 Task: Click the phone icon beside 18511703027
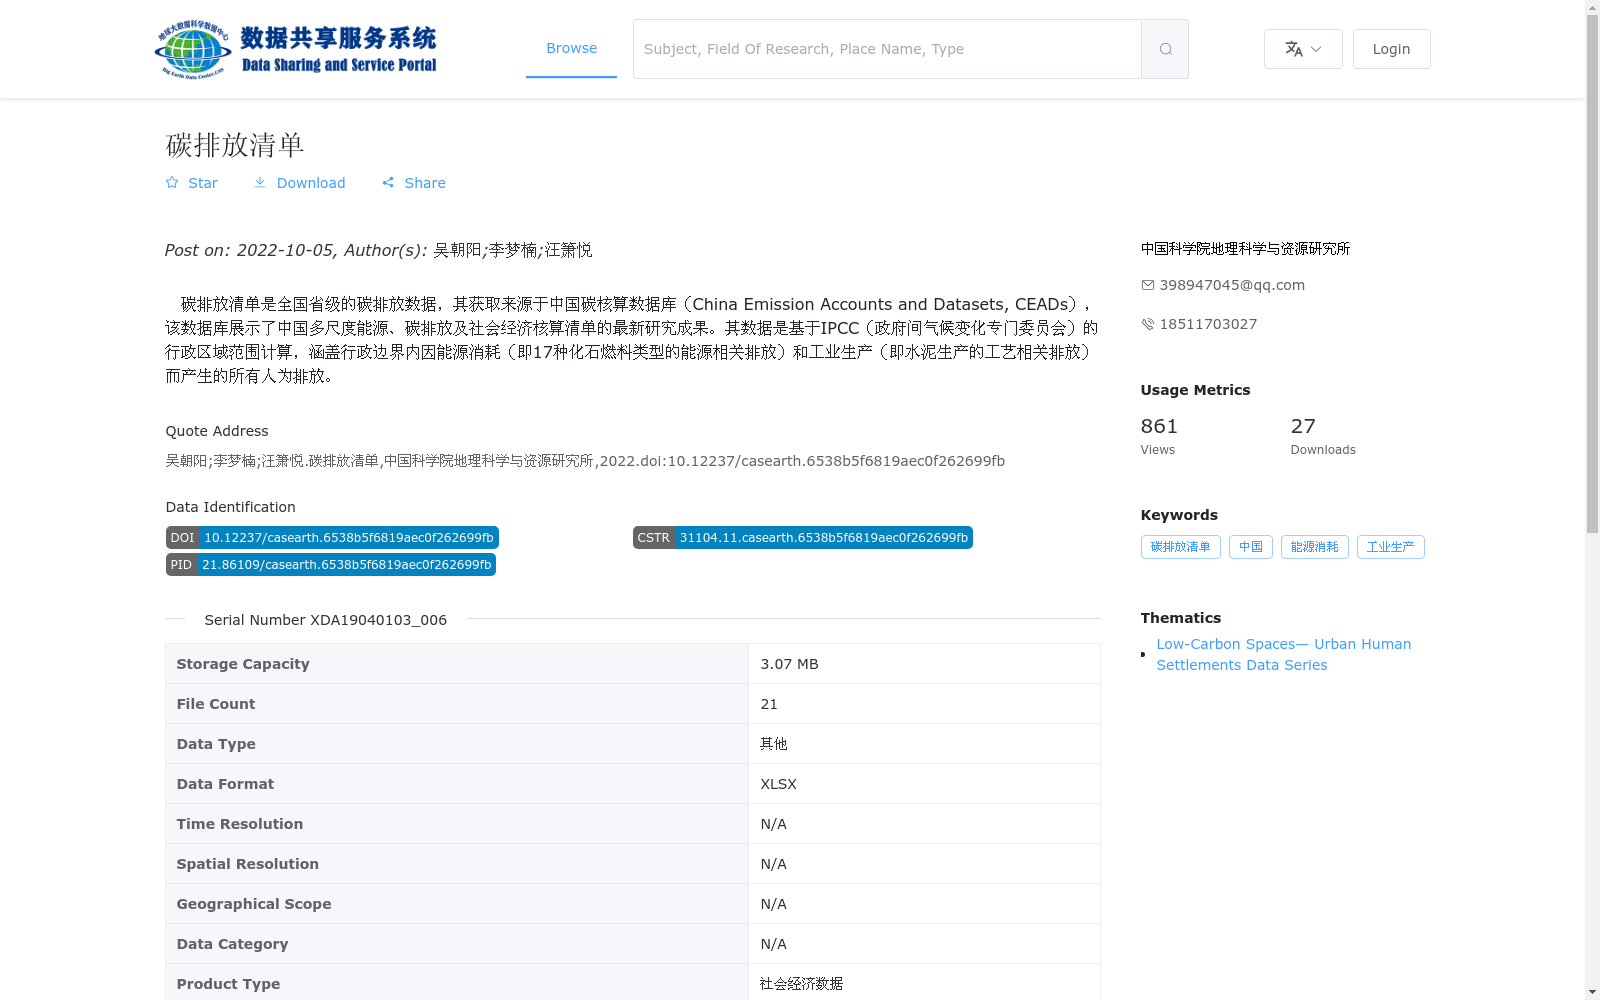click(x=1146, y=323)
